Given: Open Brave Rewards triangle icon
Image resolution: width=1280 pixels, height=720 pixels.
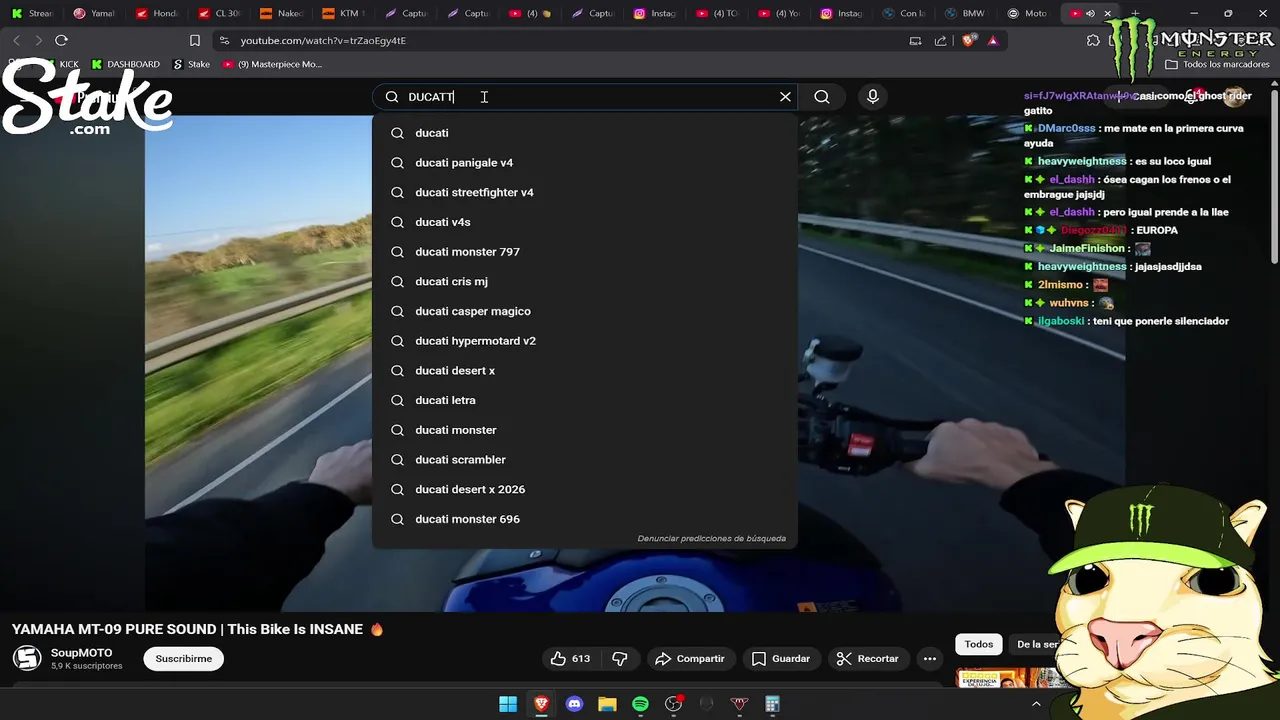Looking at the screenshot, I should pyautogui.click(x=992, y=40).
